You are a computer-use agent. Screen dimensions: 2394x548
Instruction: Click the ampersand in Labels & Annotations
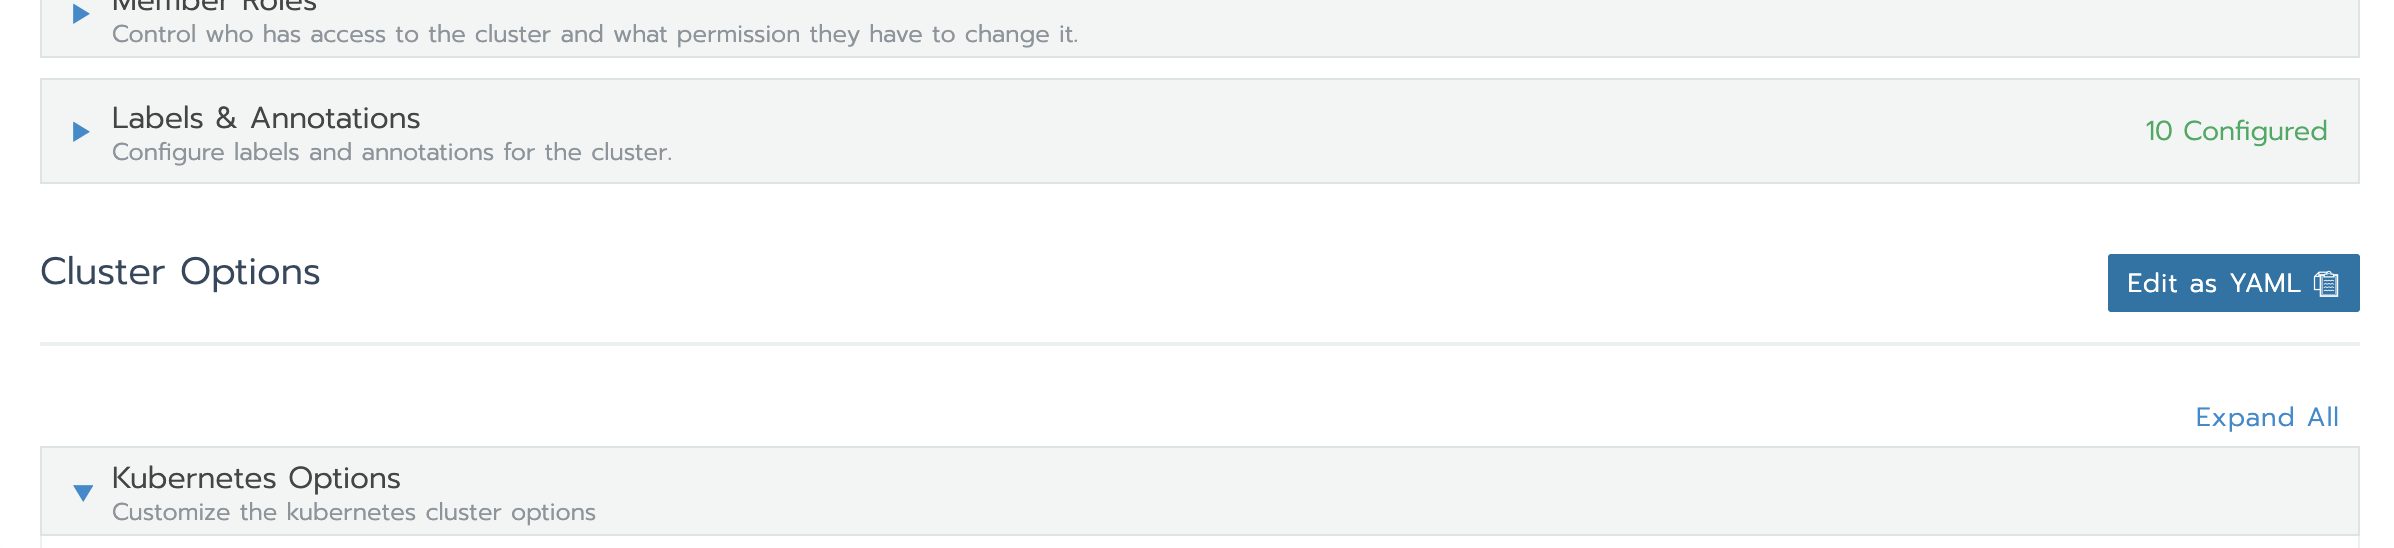click(x=226, y=118)
